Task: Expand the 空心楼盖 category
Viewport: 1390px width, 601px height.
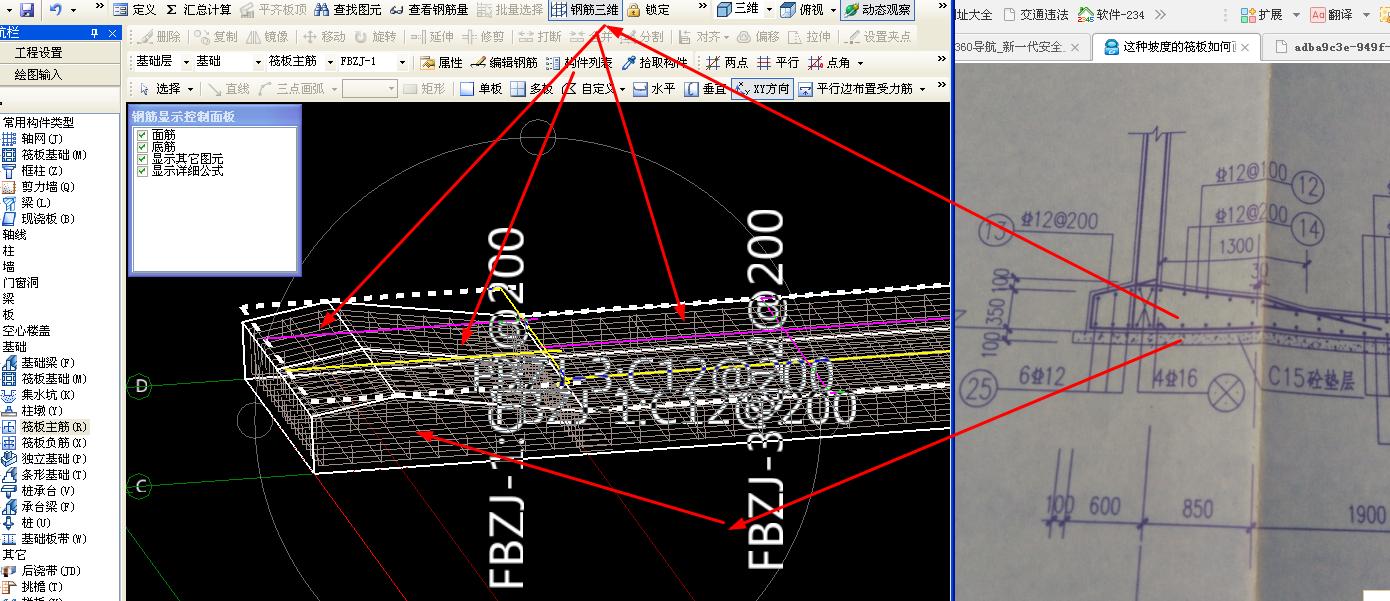Action: click(x=26, y=331)
